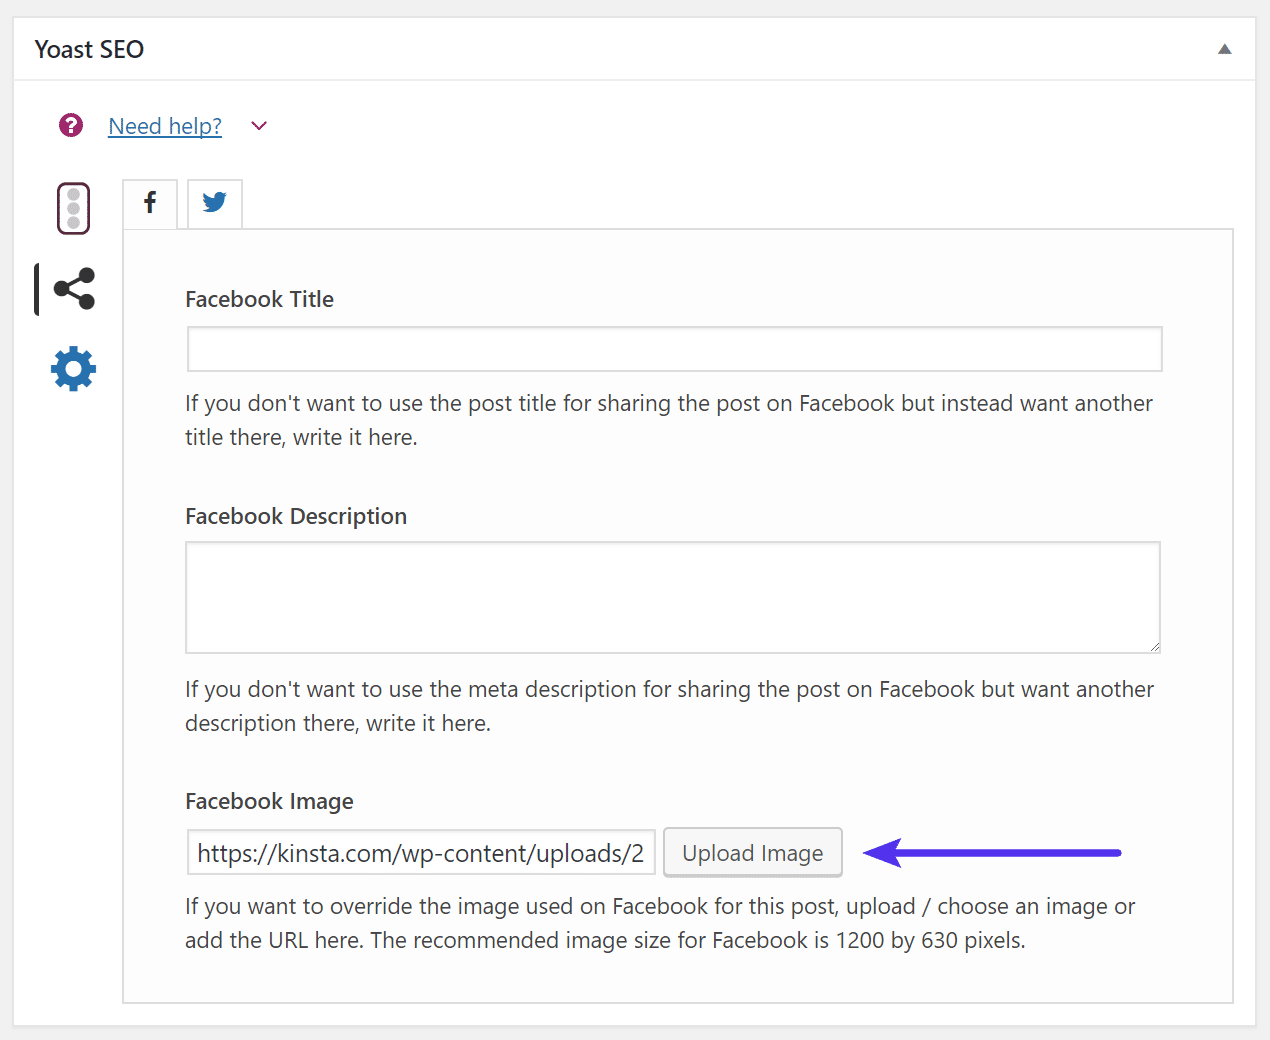Click the question mark help icon
Viewport: 1270px width, 1040px height.
pyautogui.click(x=70, y=125)
